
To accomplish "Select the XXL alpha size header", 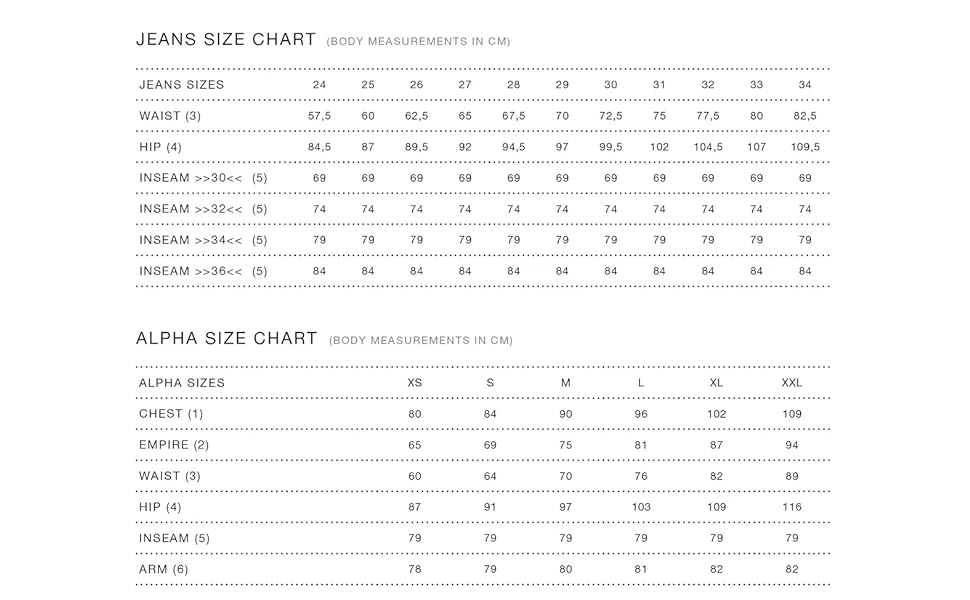I will tap(792, 383).
